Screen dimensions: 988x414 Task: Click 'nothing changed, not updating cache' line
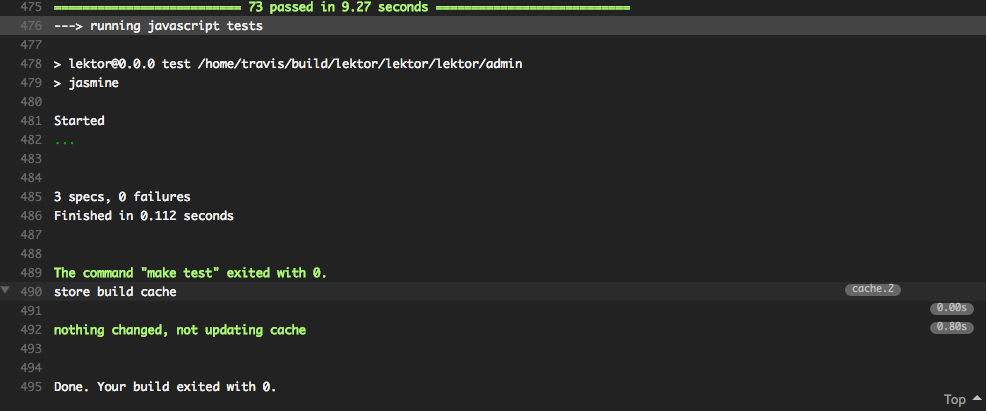(x=180, y=330)
